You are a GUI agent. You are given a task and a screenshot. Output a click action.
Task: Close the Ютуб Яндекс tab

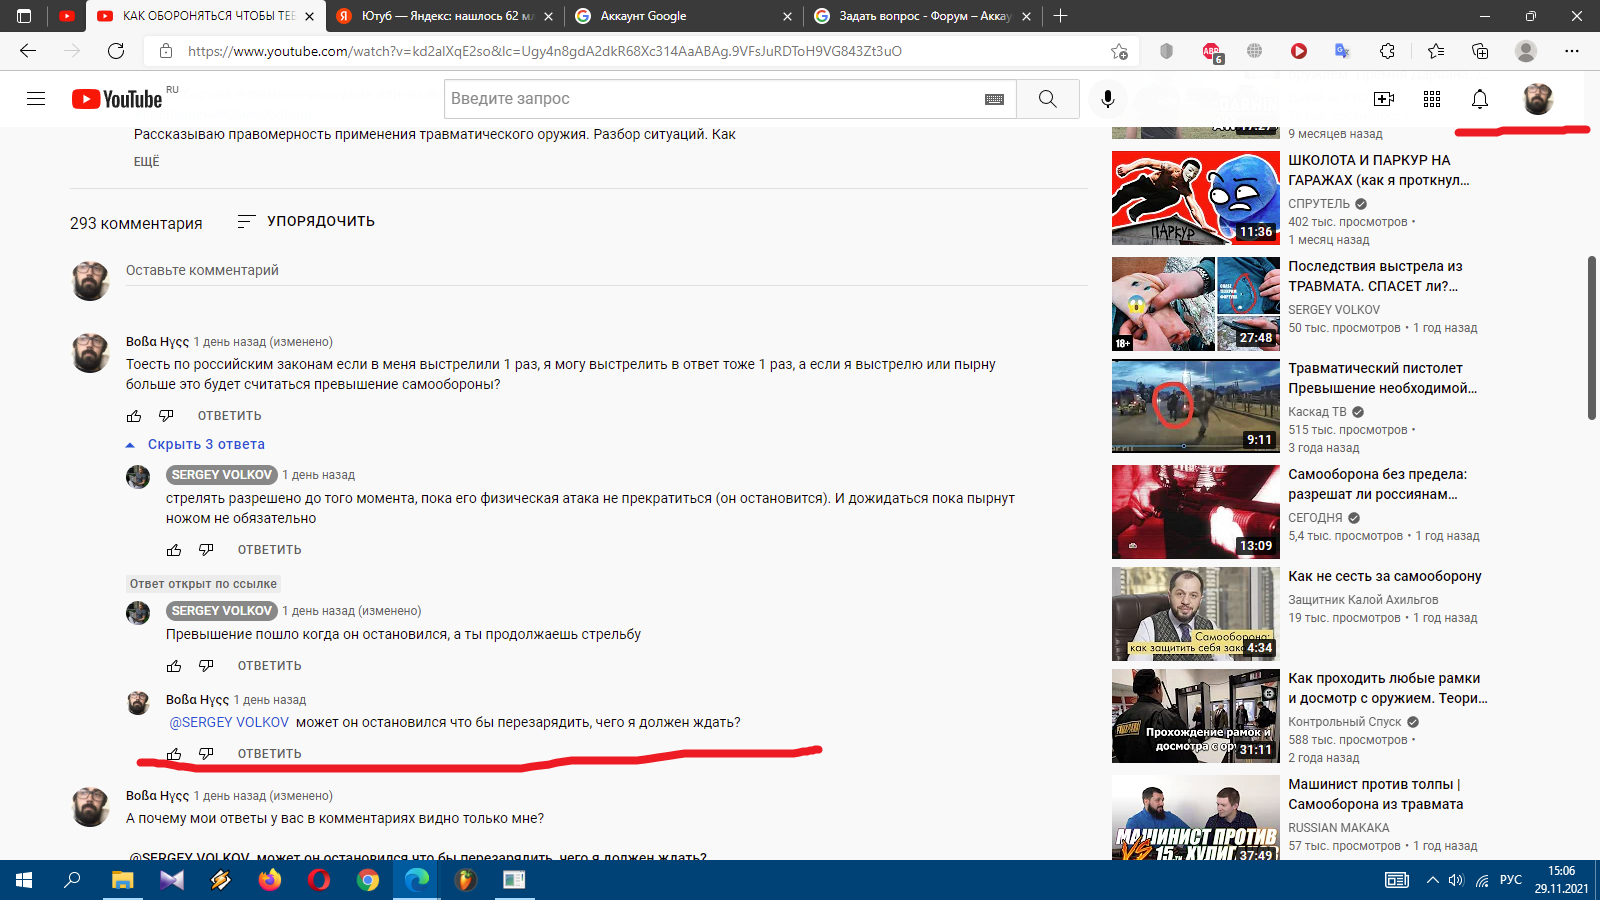(548, 16)
